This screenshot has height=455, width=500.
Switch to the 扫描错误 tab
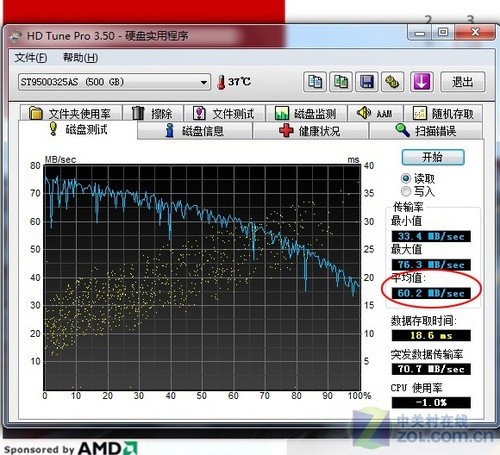[x=426, y=131]
